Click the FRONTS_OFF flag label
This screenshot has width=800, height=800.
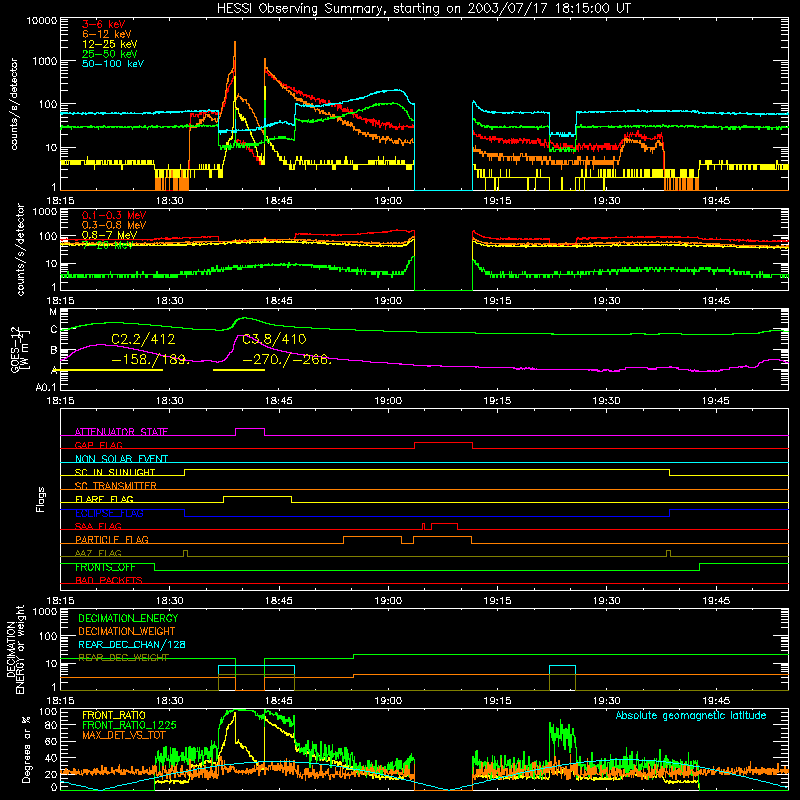105,567
